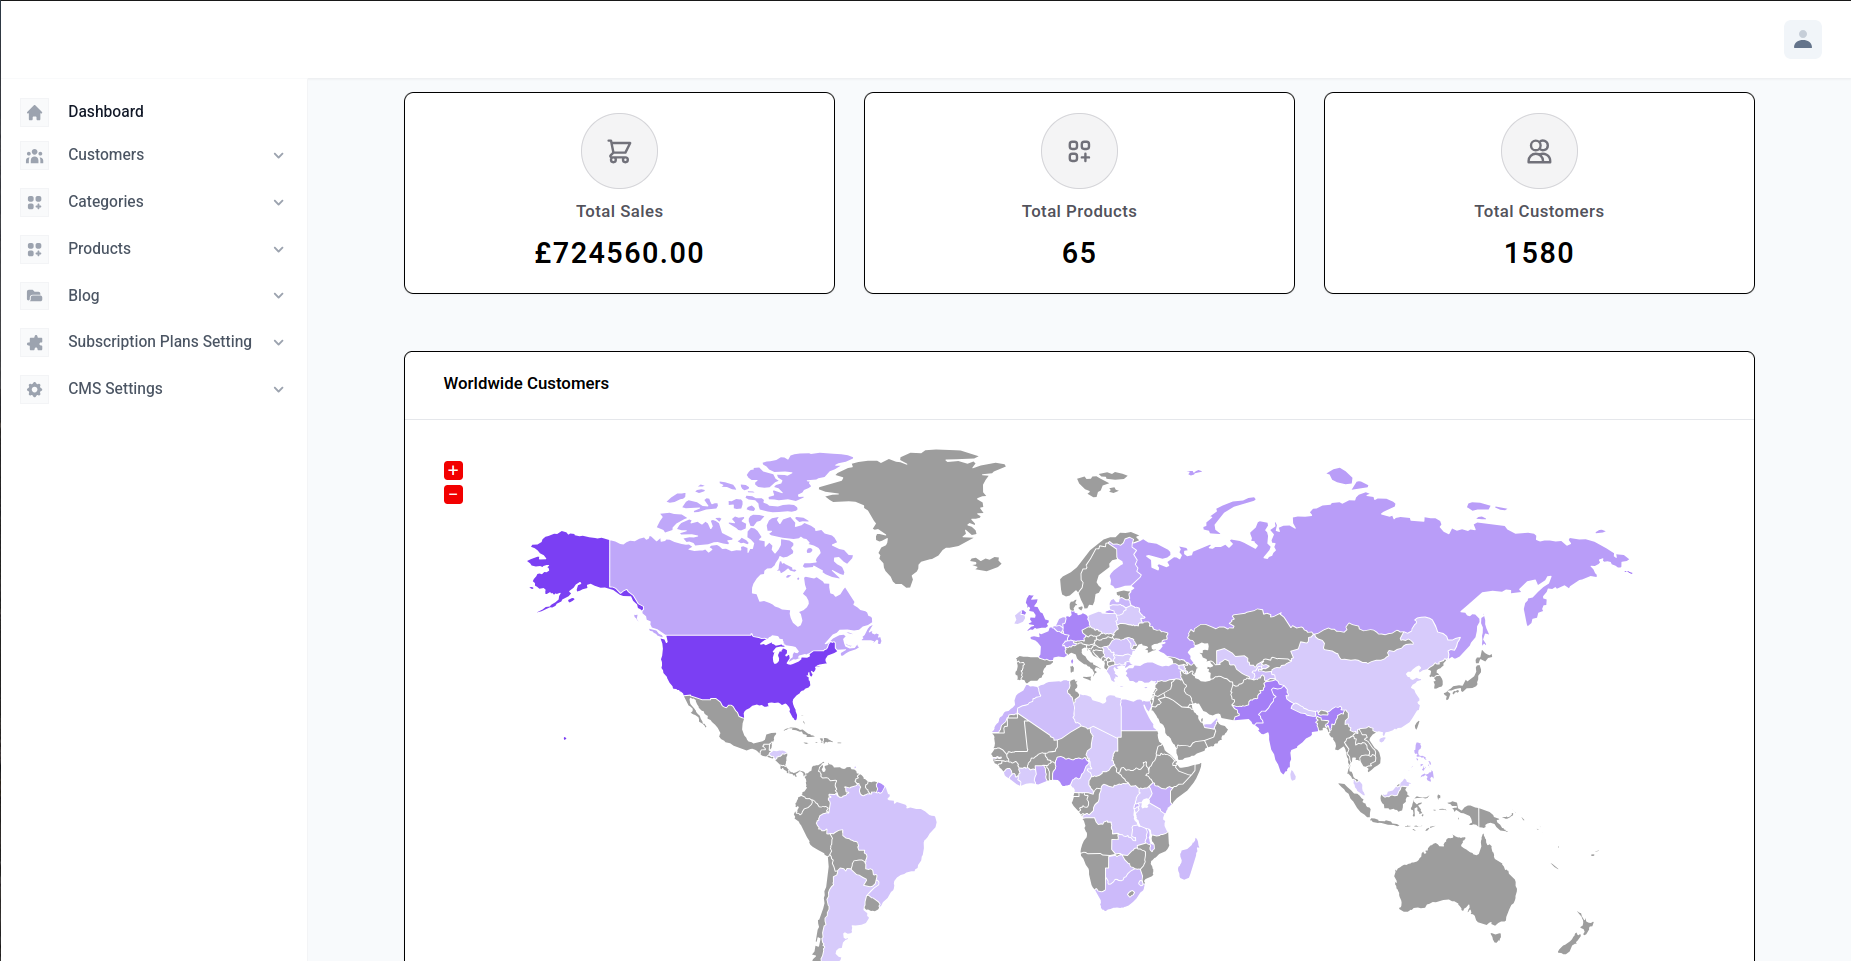The height and width of the screenshot is (961, 1851).
Task: Click the Total Customers label
Action: [x=1539, y=211]
